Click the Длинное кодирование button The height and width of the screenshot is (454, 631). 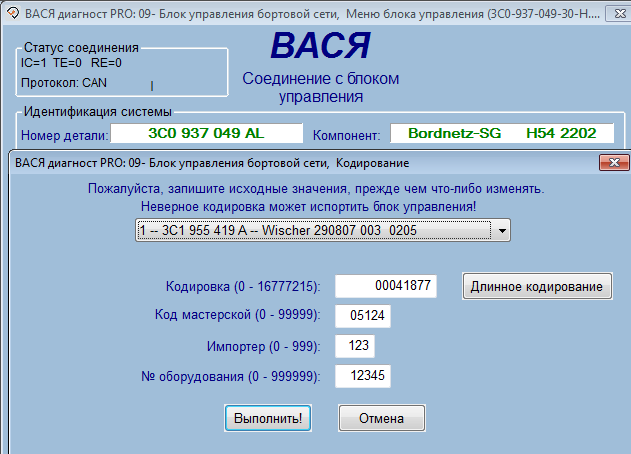[536, 286]
